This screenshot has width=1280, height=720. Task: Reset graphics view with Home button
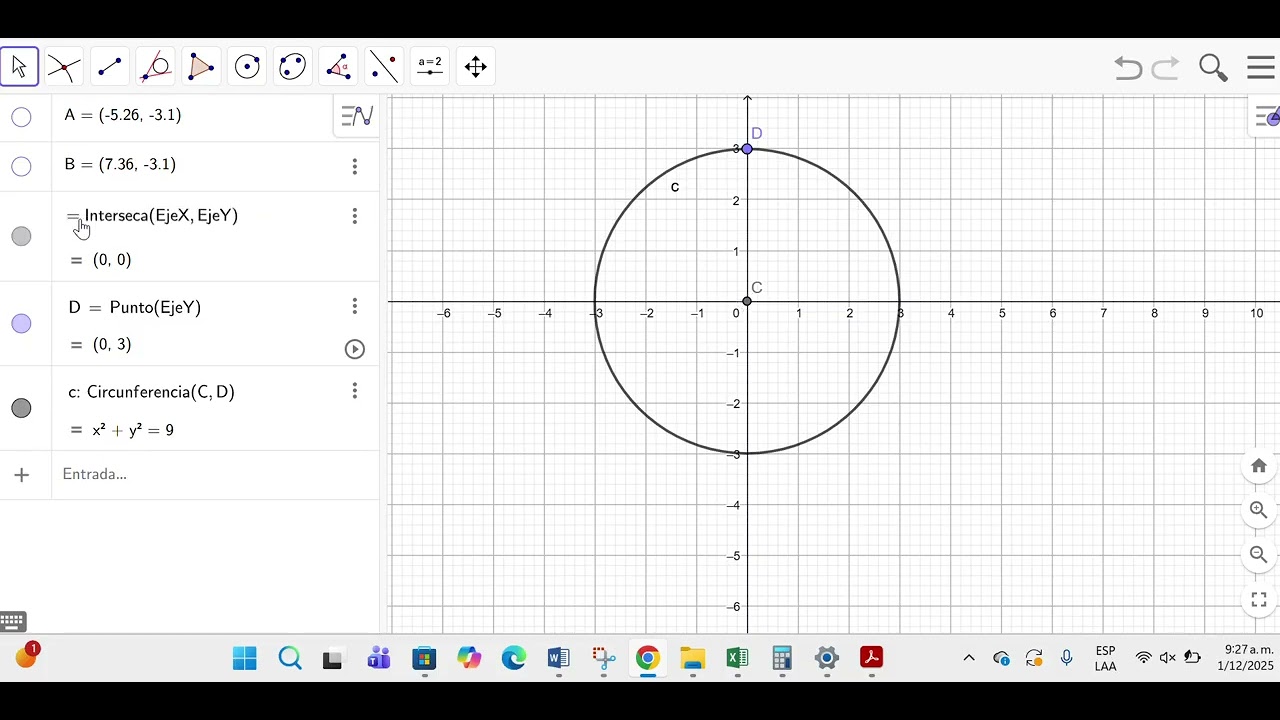(1259, 466)
